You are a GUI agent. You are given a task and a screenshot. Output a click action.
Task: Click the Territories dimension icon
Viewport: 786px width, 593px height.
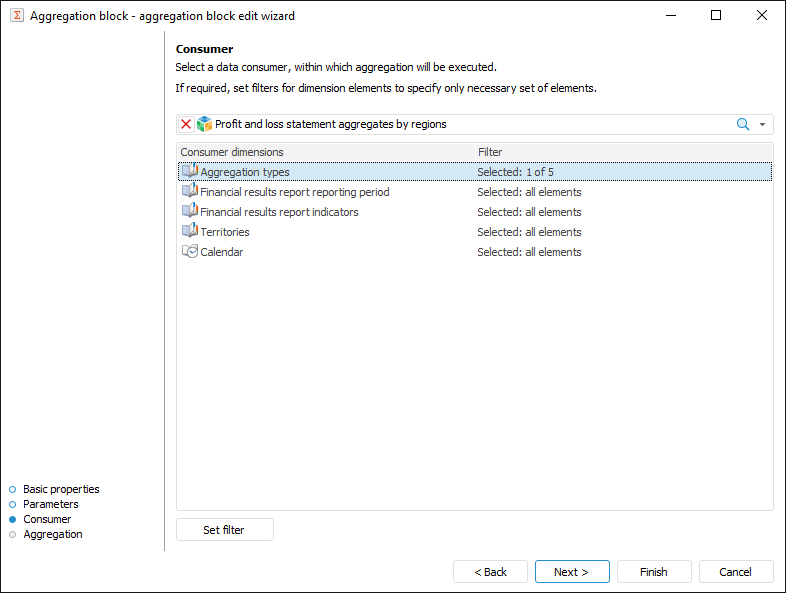point(190,232)
